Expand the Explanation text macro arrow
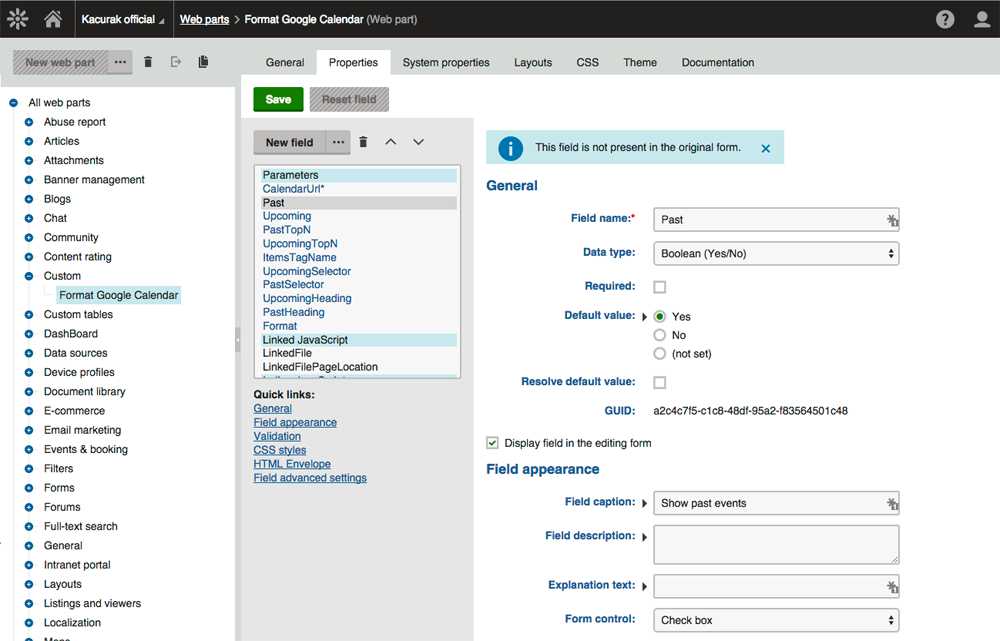Screen dimensions: 1000x641 click(644, 586)
